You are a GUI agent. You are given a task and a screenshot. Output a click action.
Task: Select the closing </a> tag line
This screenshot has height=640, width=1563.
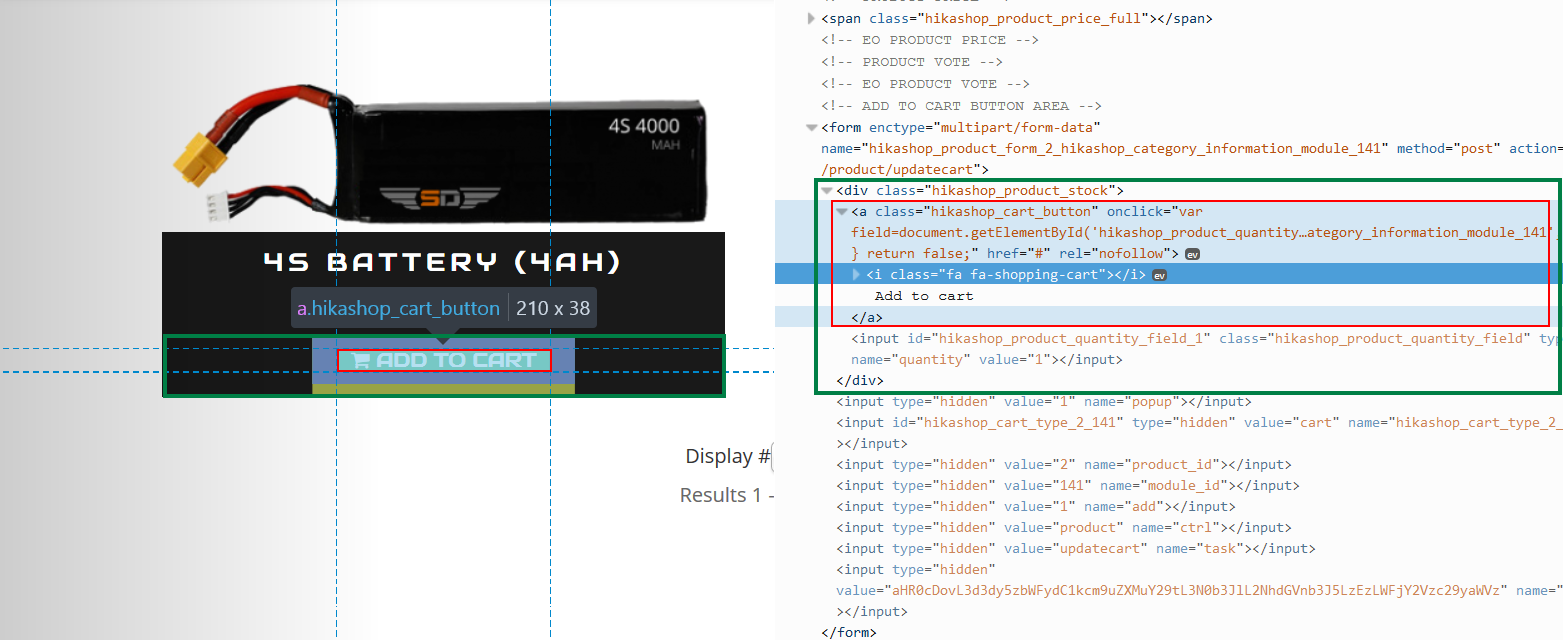pos(867,318)
